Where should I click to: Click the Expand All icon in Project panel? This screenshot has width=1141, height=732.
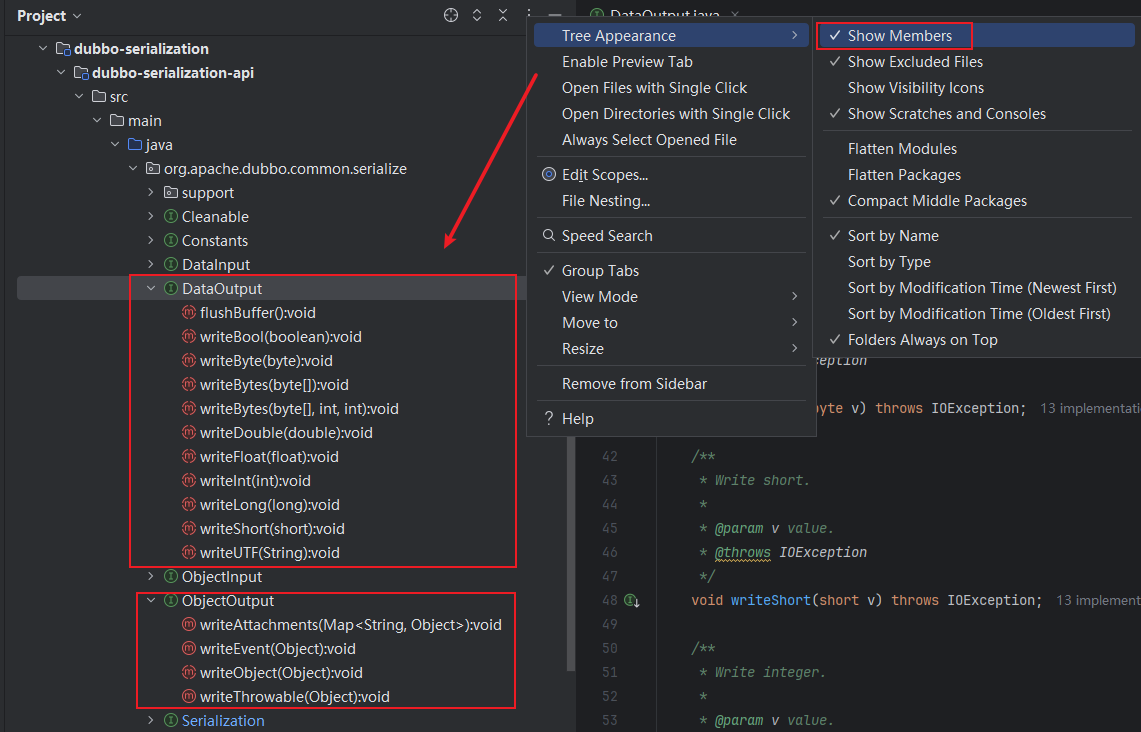[477, 16]
